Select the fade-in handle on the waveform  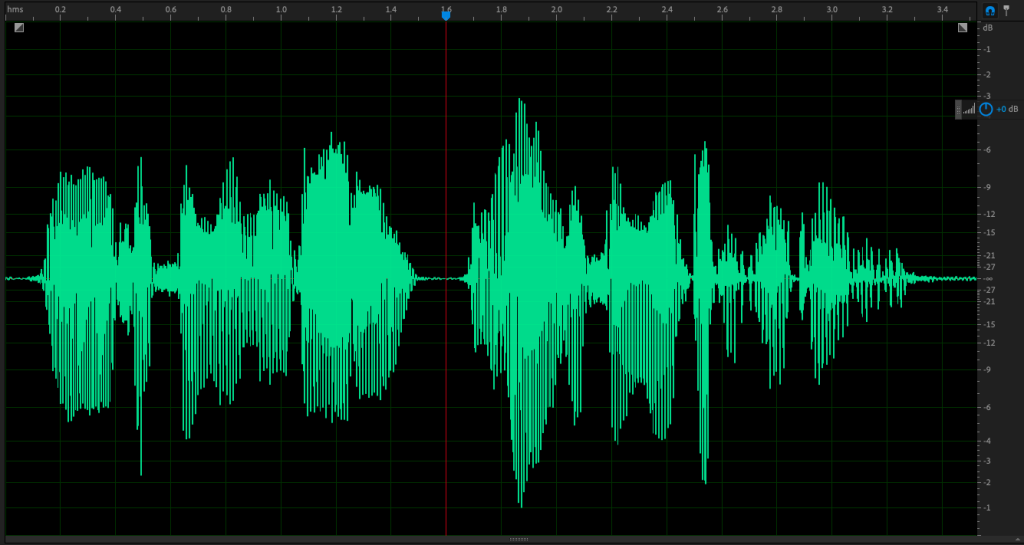click(x=19, y=27)
